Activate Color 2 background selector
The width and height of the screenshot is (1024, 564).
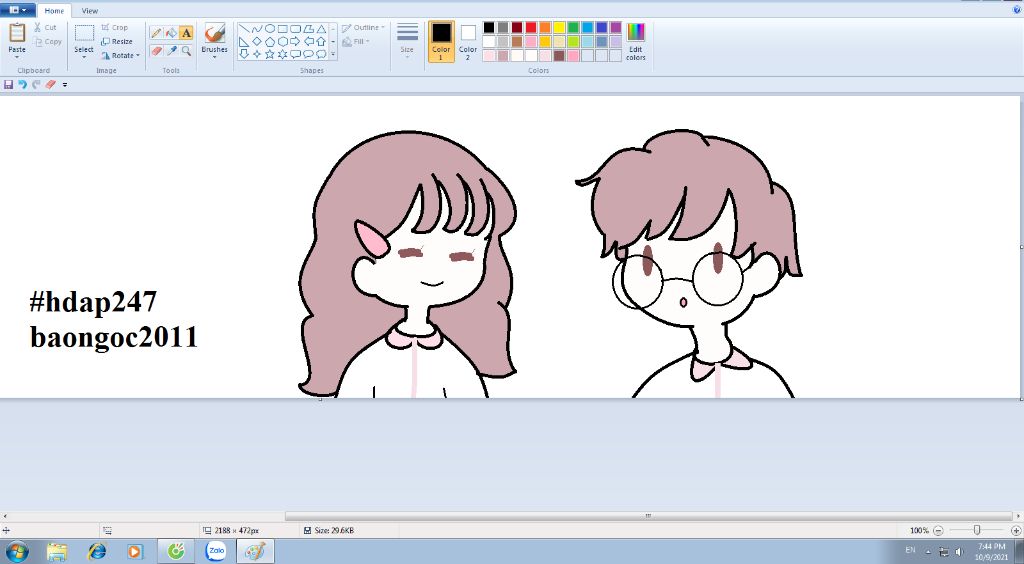click(x=468, y=40)
